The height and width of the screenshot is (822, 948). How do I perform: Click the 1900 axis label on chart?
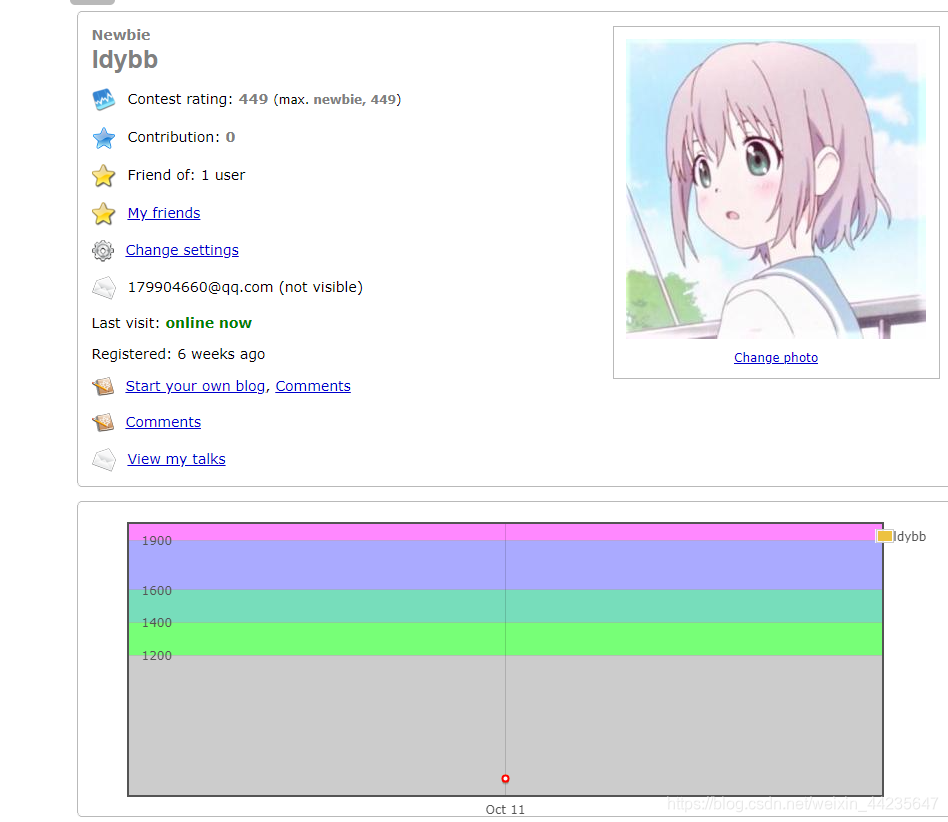point(157,541)
